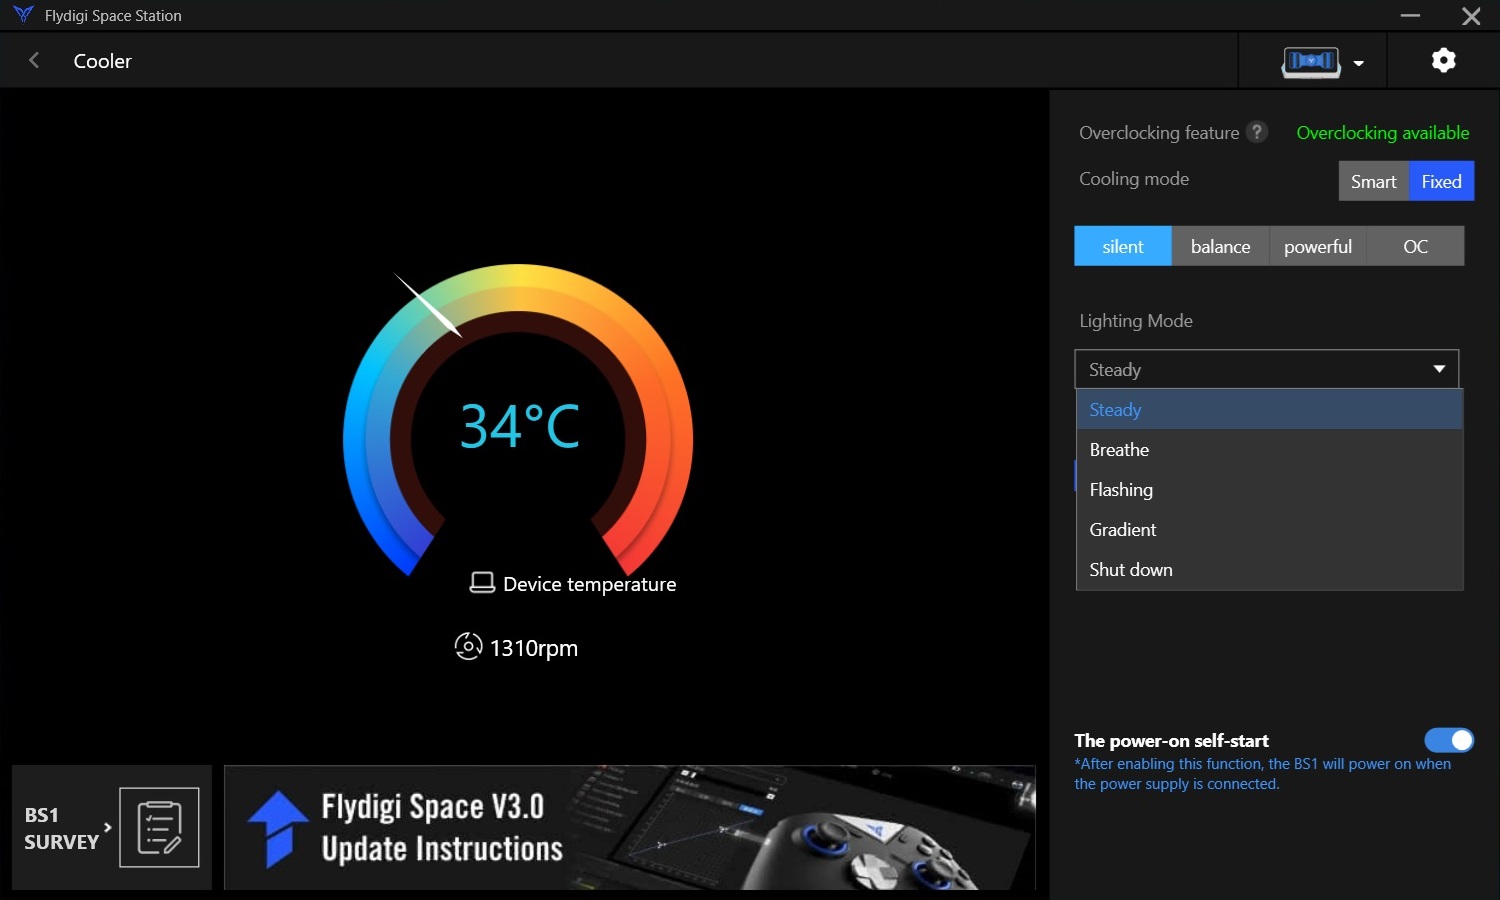Select the powerful fan mode

pos(1317,246)
